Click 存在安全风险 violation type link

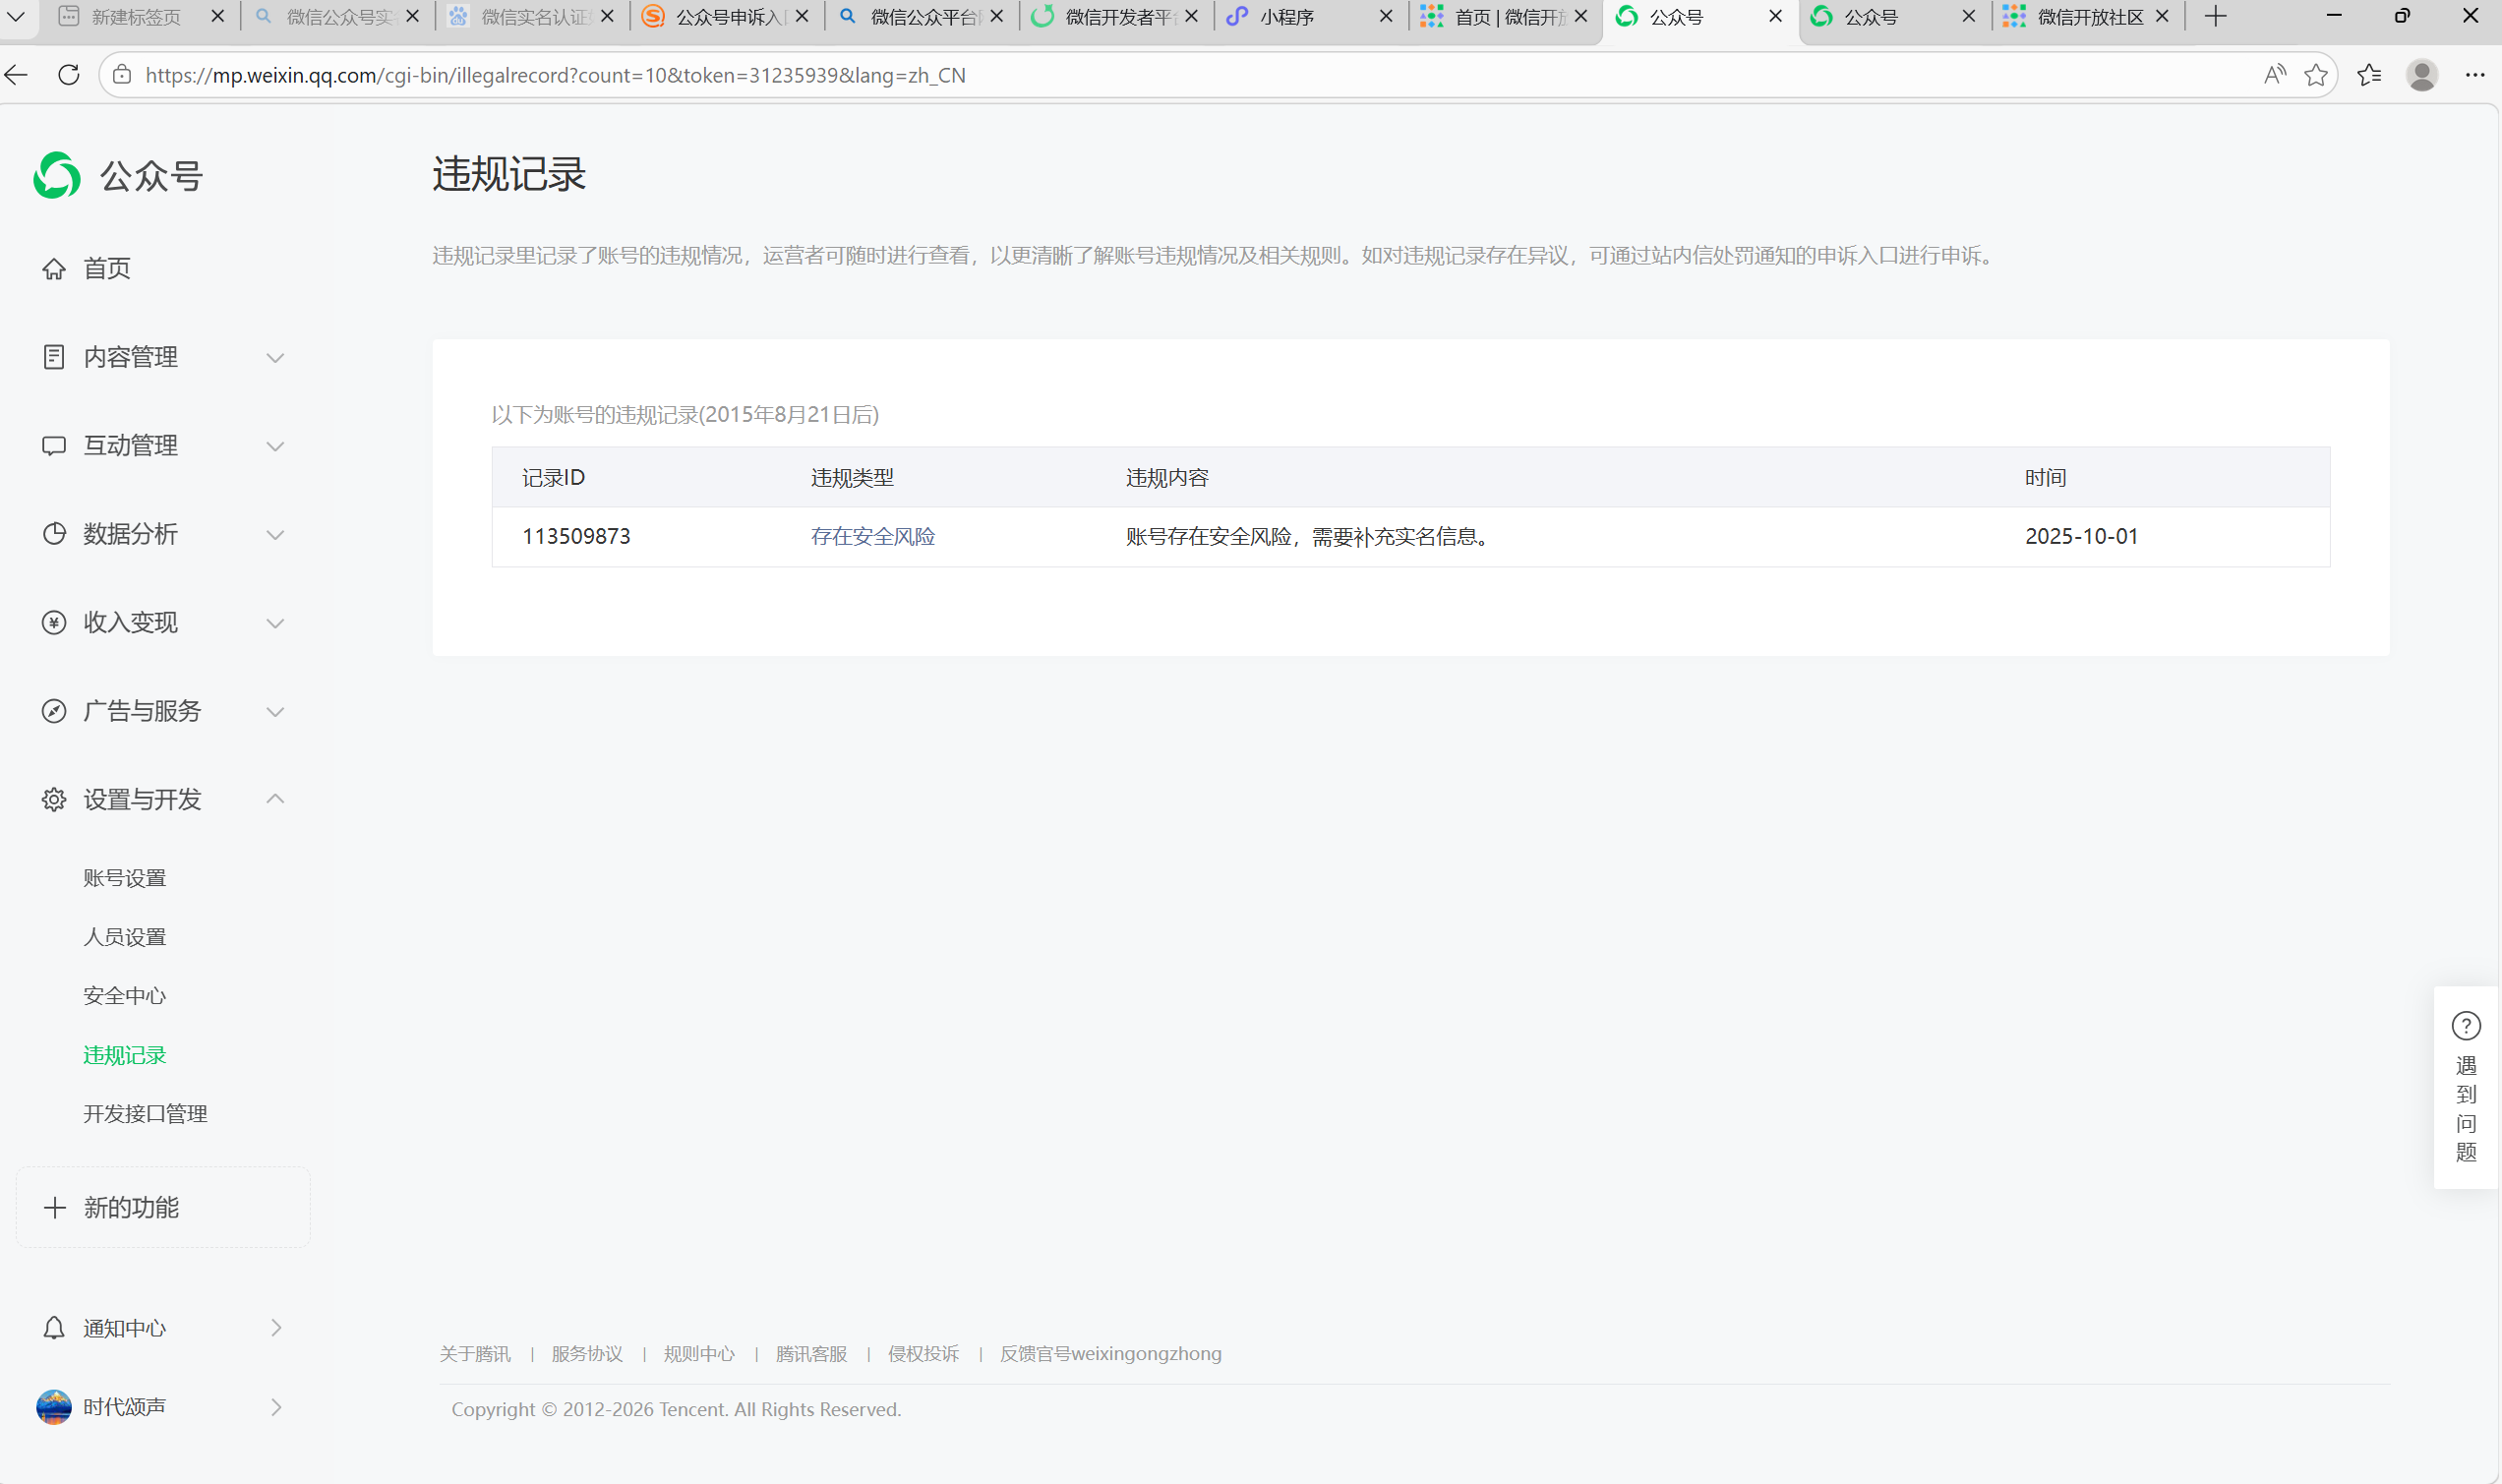872,537
